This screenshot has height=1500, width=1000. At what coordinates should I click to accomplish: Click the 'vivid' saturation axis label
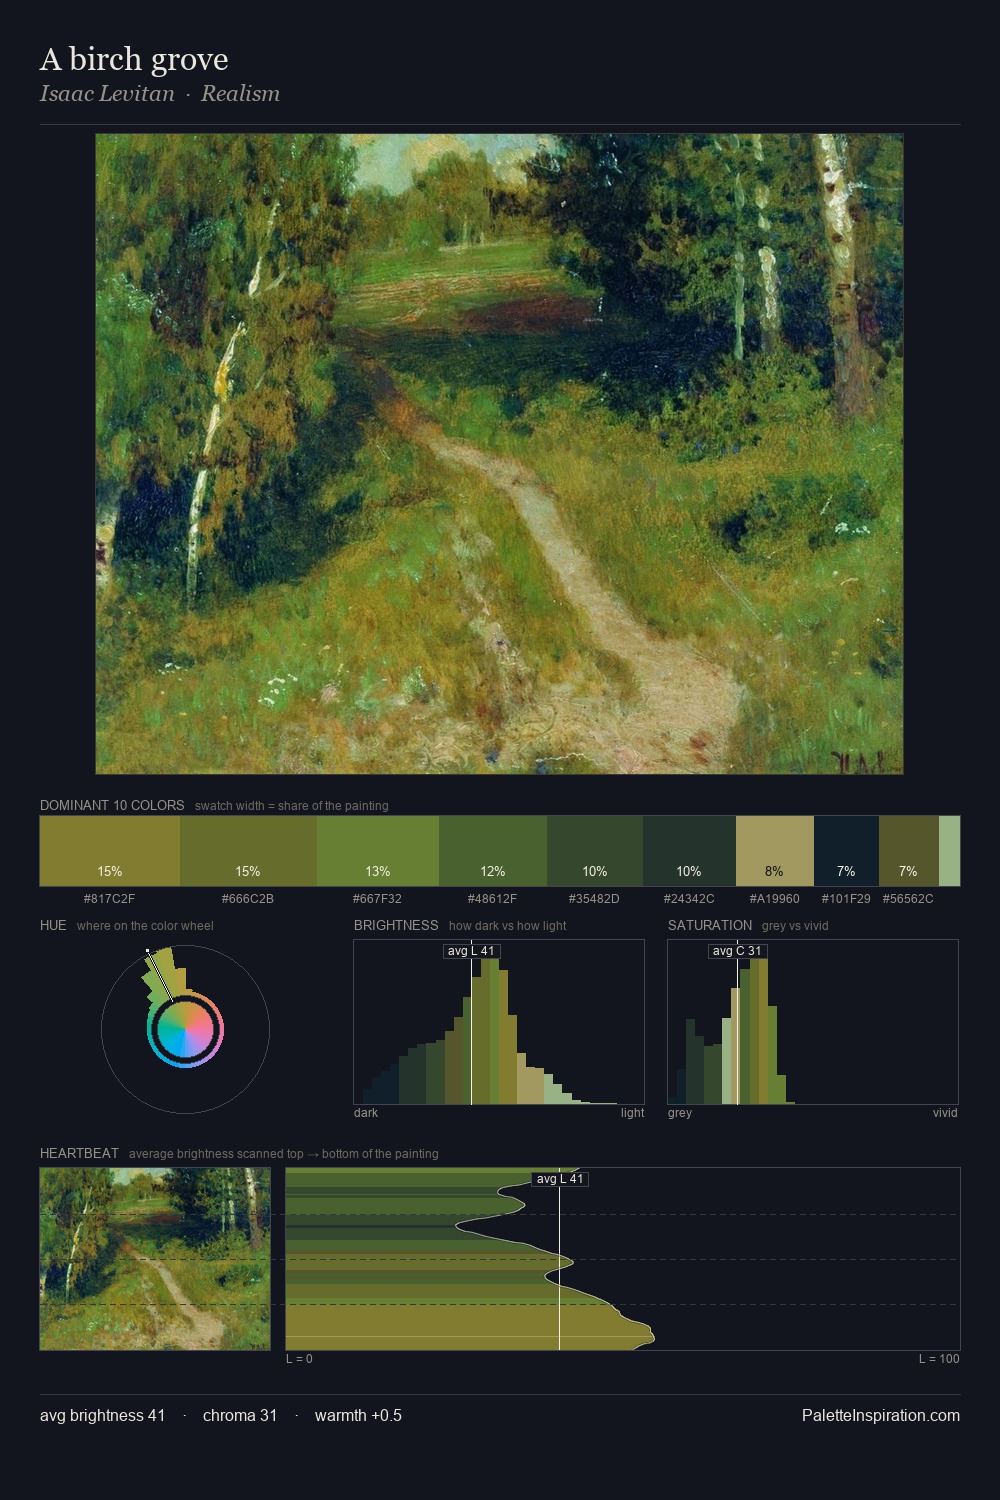[x=945, y=1113]
